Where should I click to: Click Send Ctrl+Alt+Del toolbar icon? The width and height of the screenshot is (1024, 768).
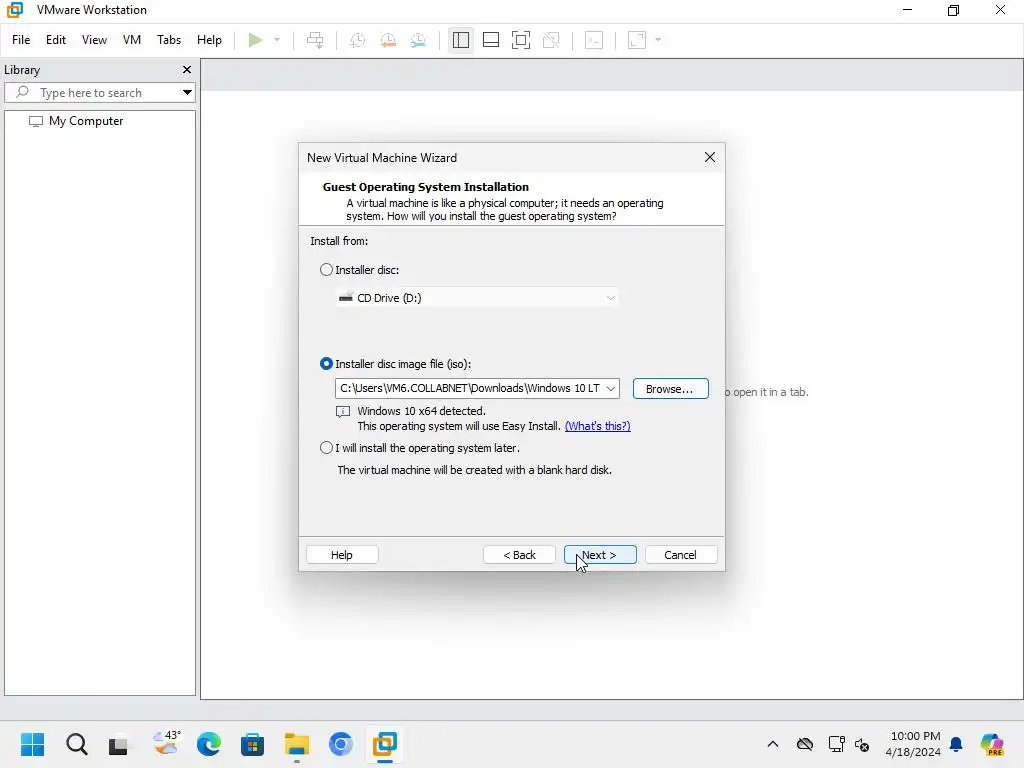[x=315, y=40]
